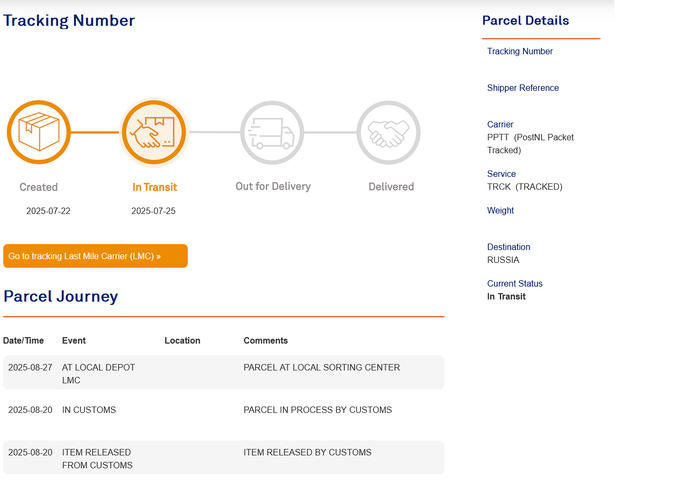Click the In Transit status label
Screen dimensions: 700x485
click(154, 187)
